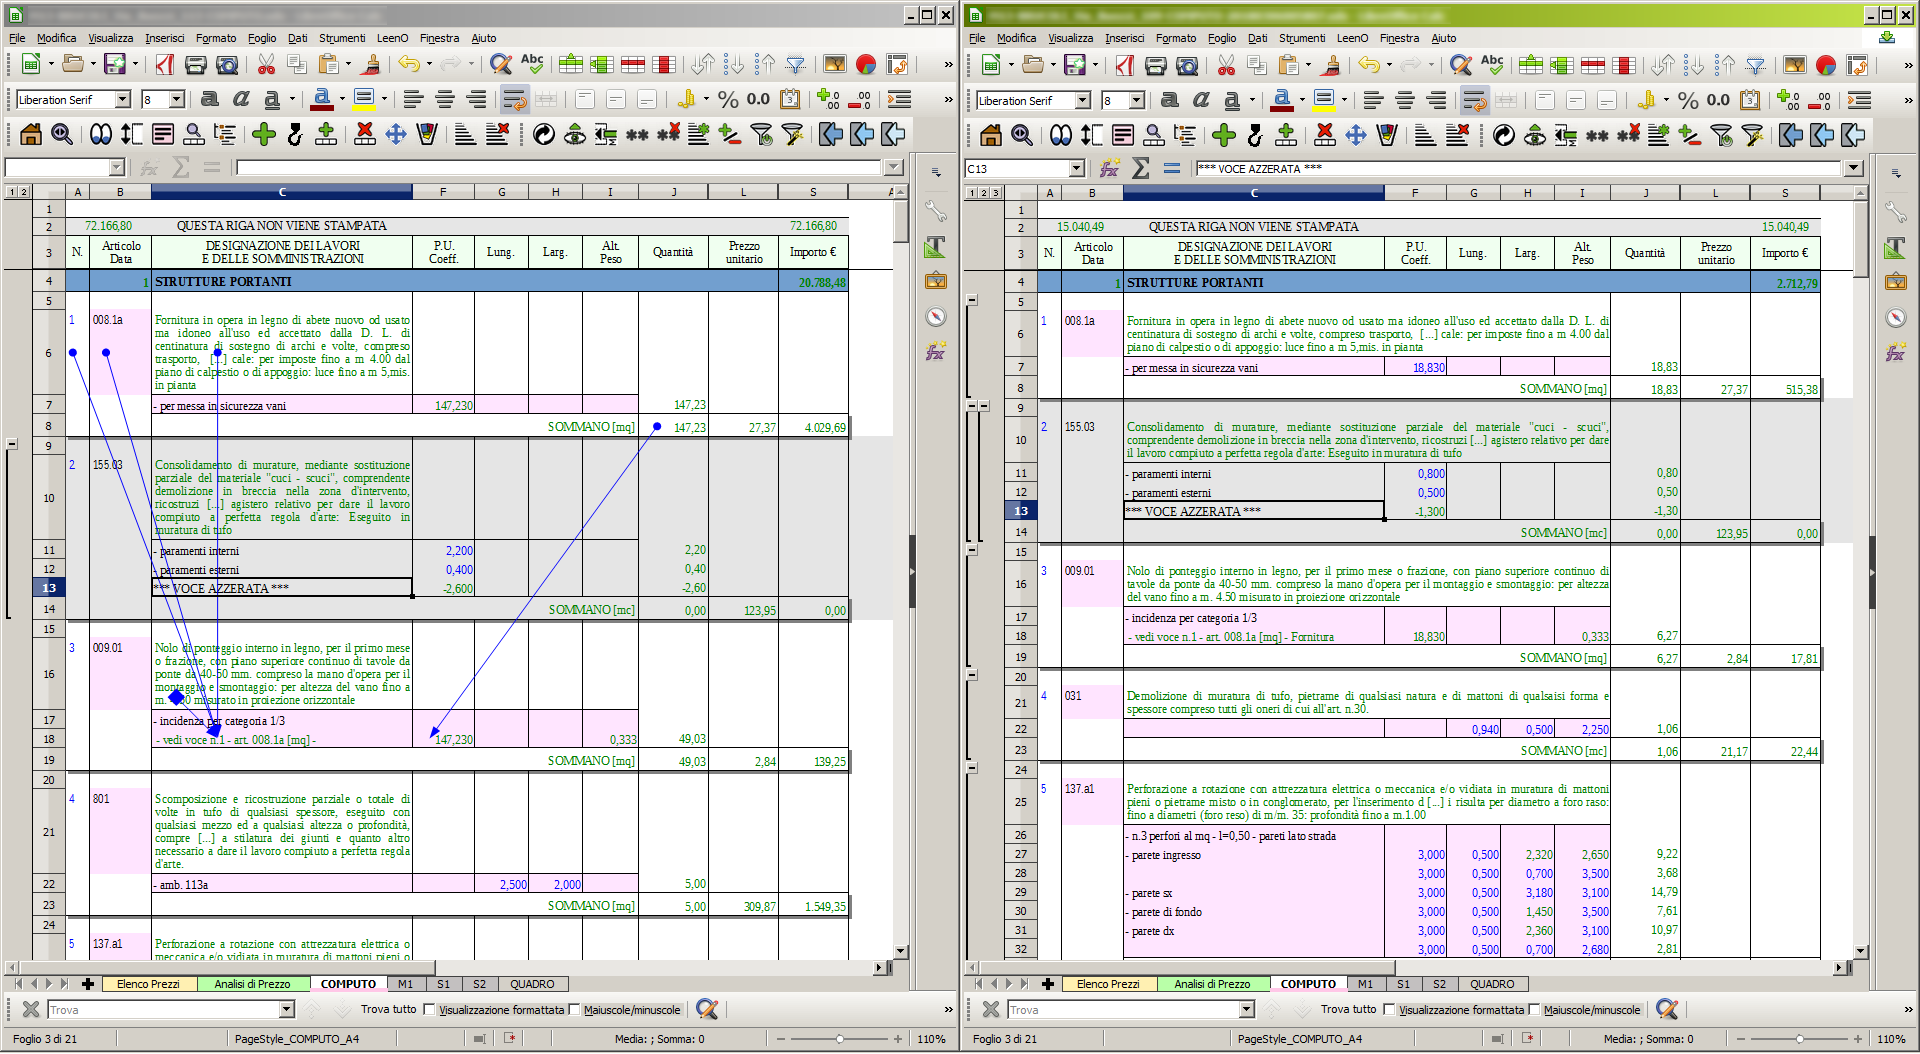
Task: Click Spelling Abc icon in left window
Action: (532, 65)
